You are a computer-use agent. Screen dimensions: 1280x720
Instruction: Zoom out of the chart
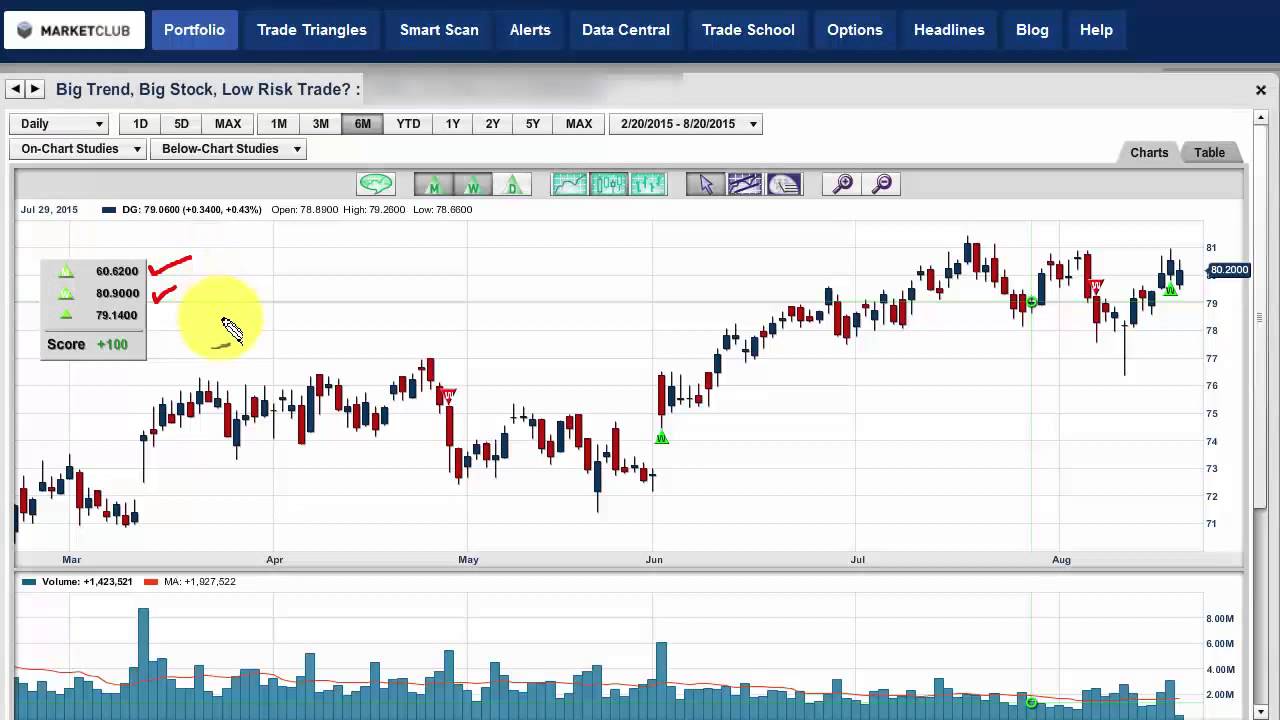pyautogui.click(x=881, y=184)
